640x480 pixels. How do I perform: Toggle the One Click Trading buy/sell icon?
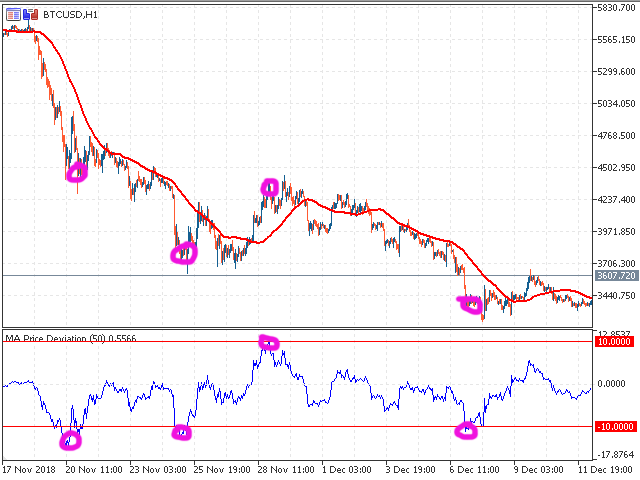click(x=31, y=15)
